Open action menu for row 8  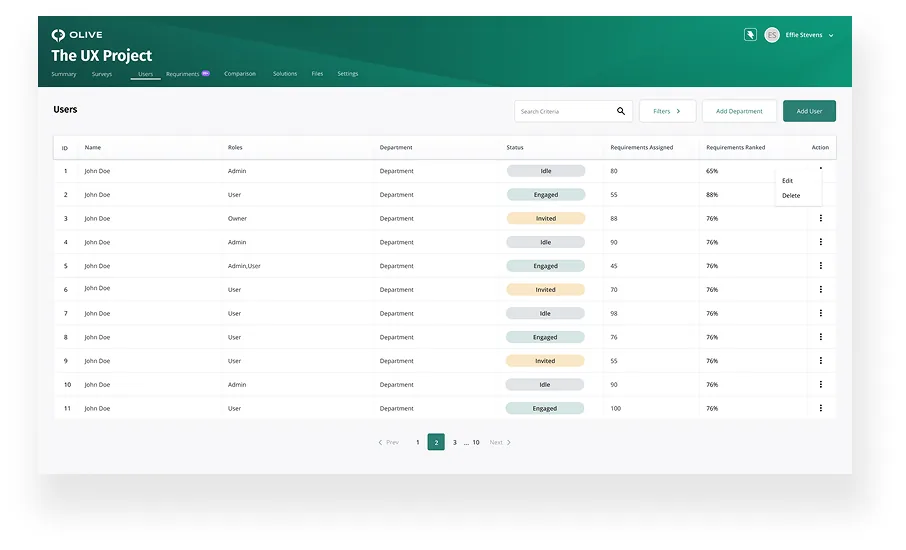coord(820,337)
